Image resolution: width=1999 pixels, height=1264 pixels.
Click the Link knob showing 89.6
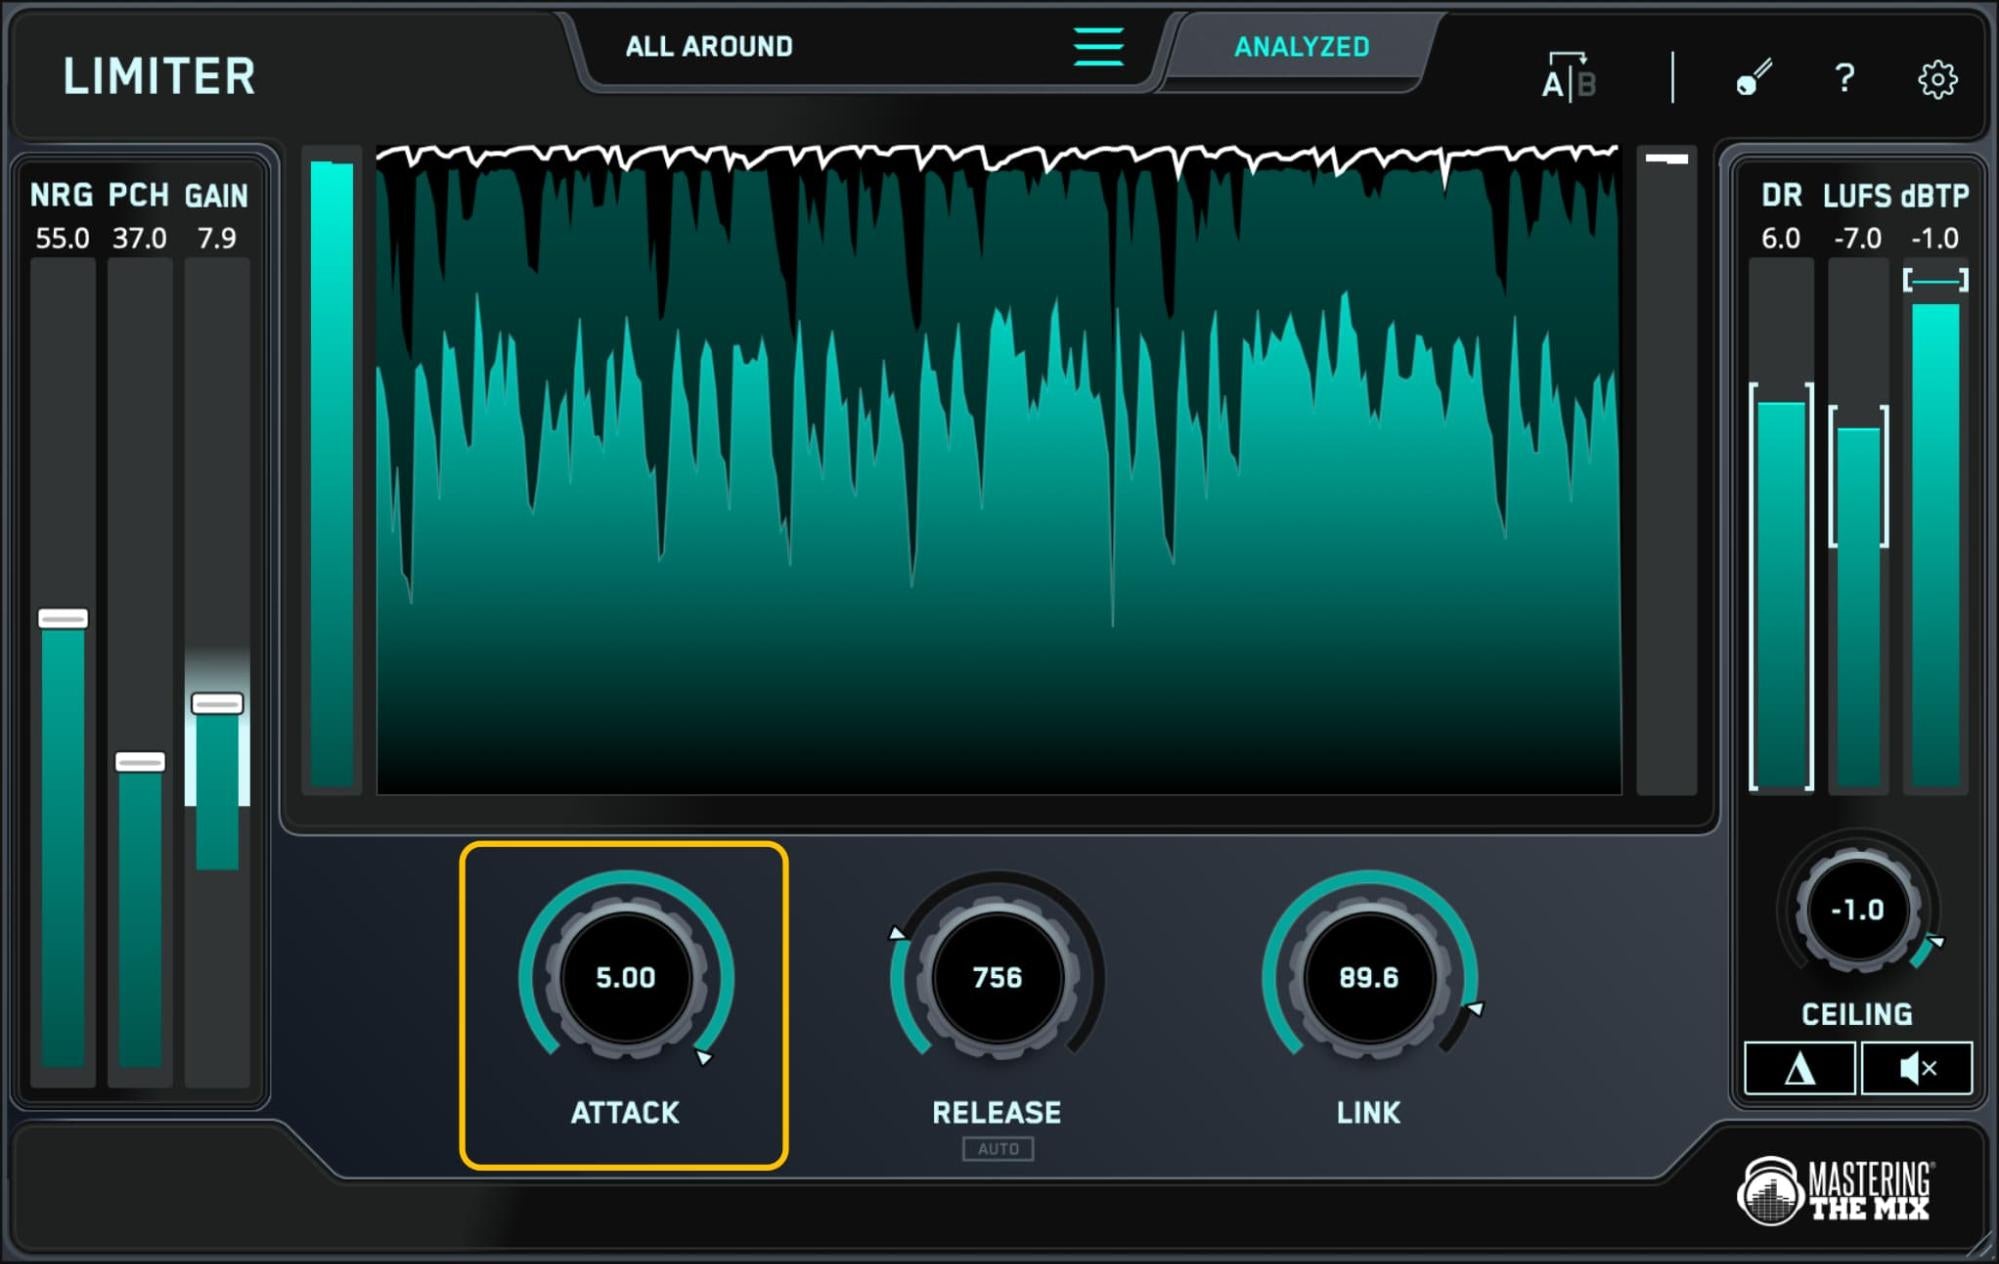click(x=1369, y=977)
